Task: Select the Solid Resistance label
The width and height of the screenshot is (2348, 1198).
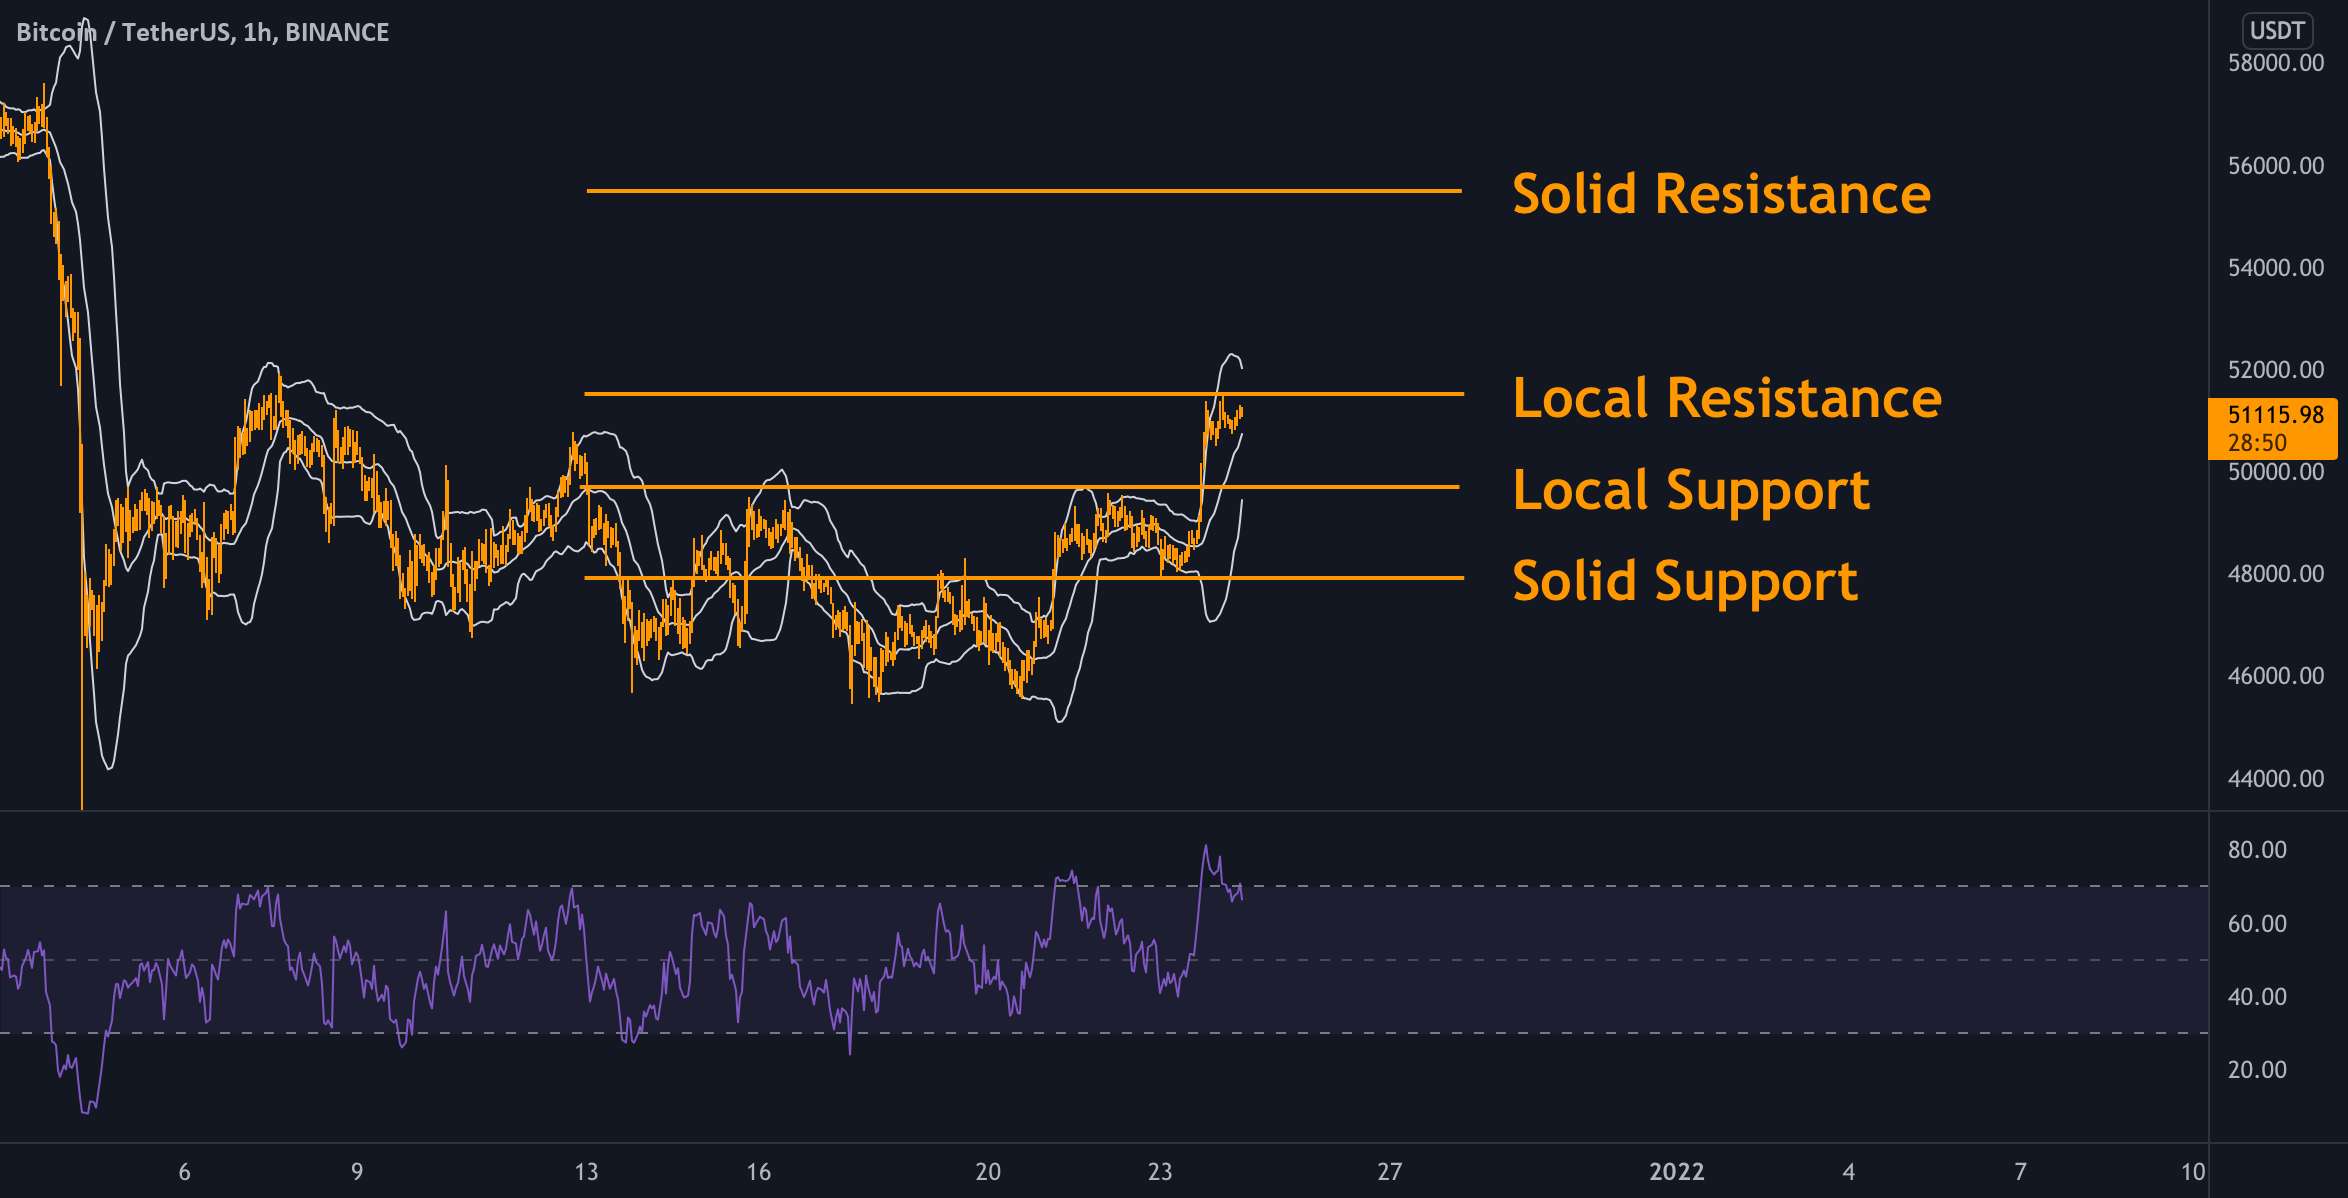Action: pos(1721,194)
